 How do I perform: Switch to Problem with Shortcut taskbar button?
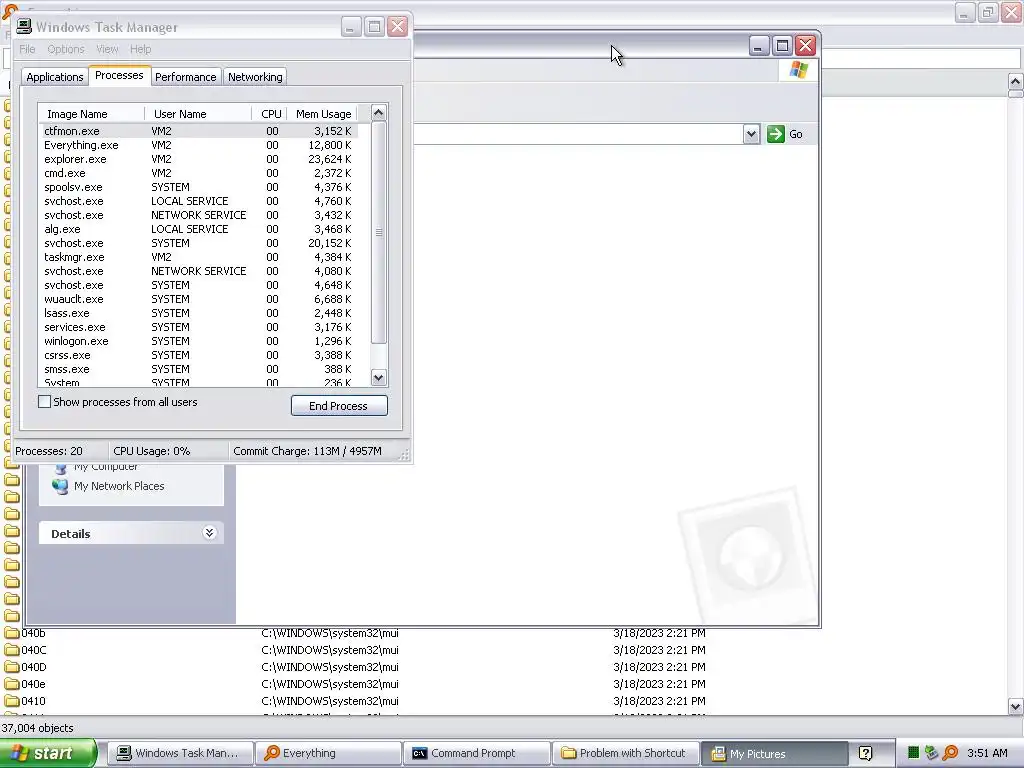(625, 753)
